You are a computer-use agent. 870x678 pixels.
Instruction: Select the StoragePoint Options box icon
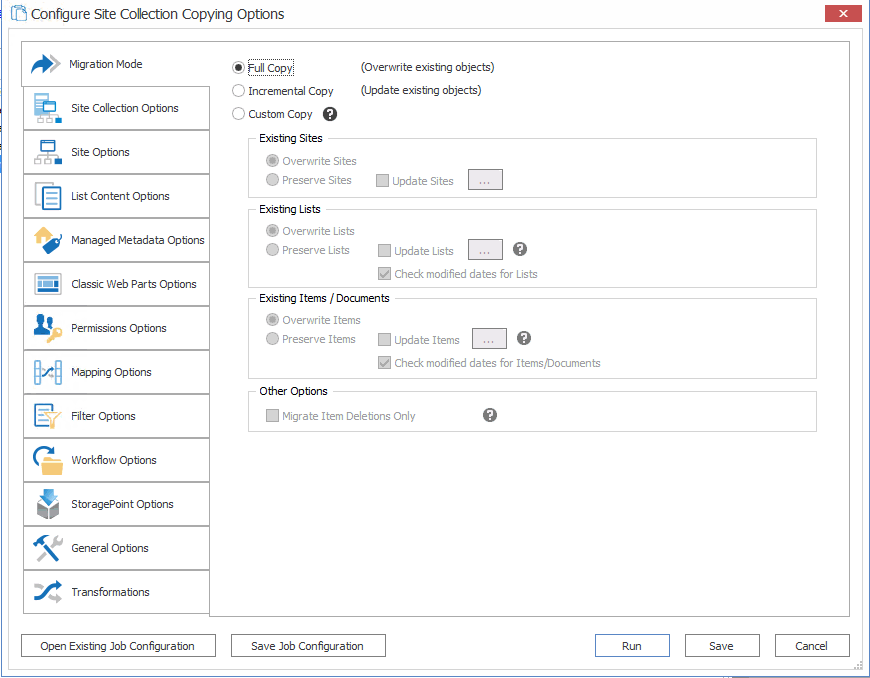click(x=46, y=503)
